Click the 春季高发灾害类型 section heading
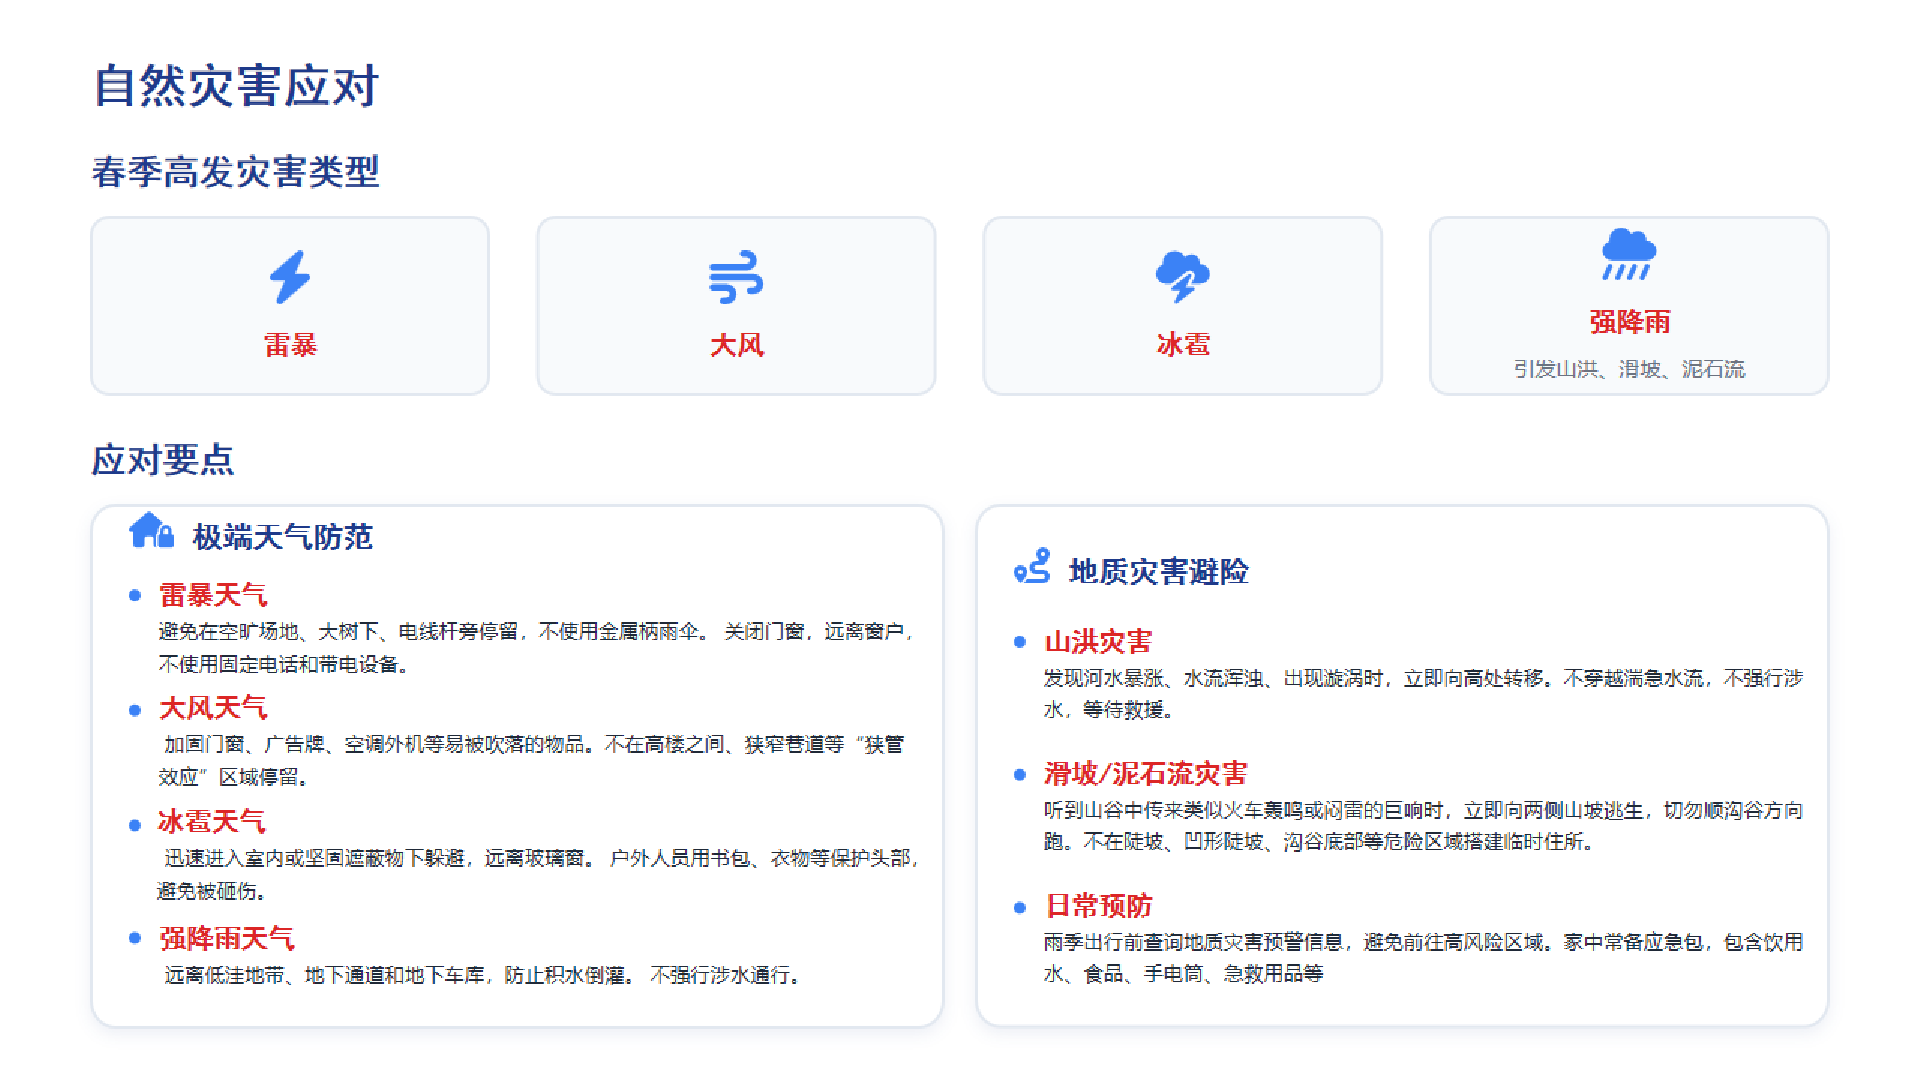This screenshot has height=1080, width=1920. pos(236,172)
